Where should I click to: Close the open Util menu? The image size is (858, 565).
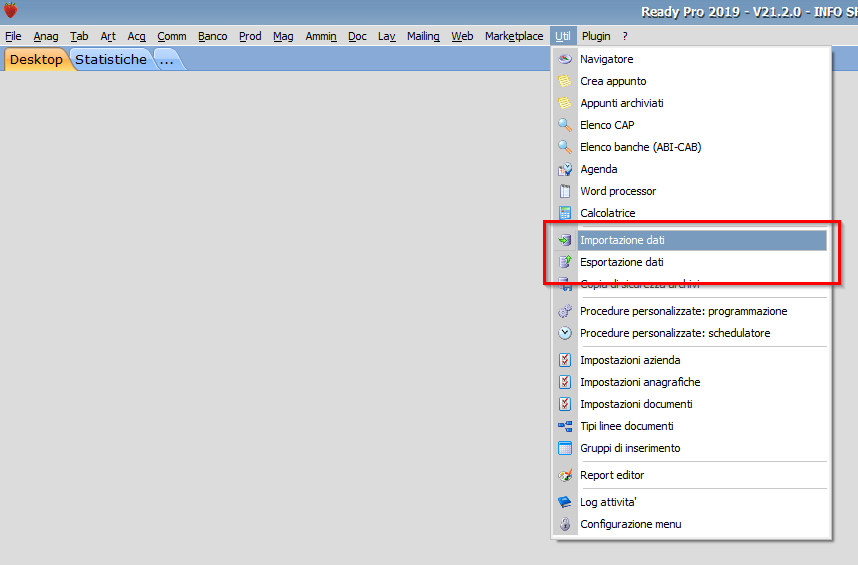(x=563, y=36)
